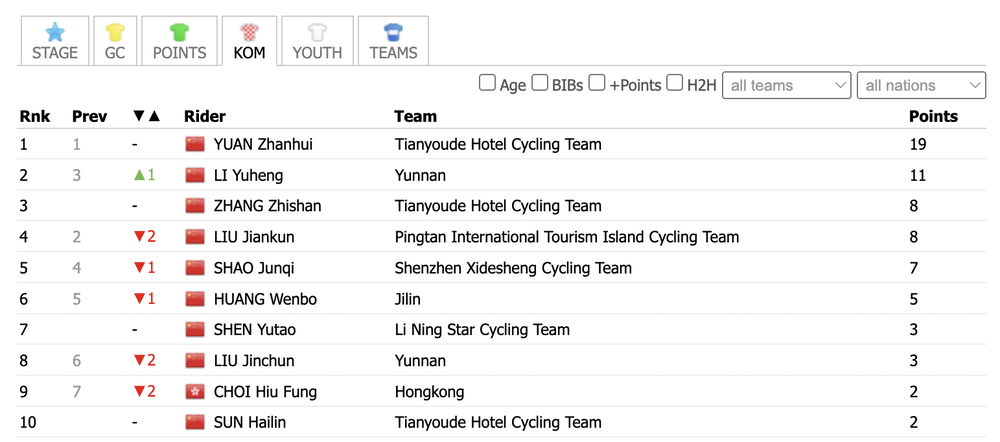Open LIU Jiankun rider link
This screenshot has height=442, width=1000.
254,237
